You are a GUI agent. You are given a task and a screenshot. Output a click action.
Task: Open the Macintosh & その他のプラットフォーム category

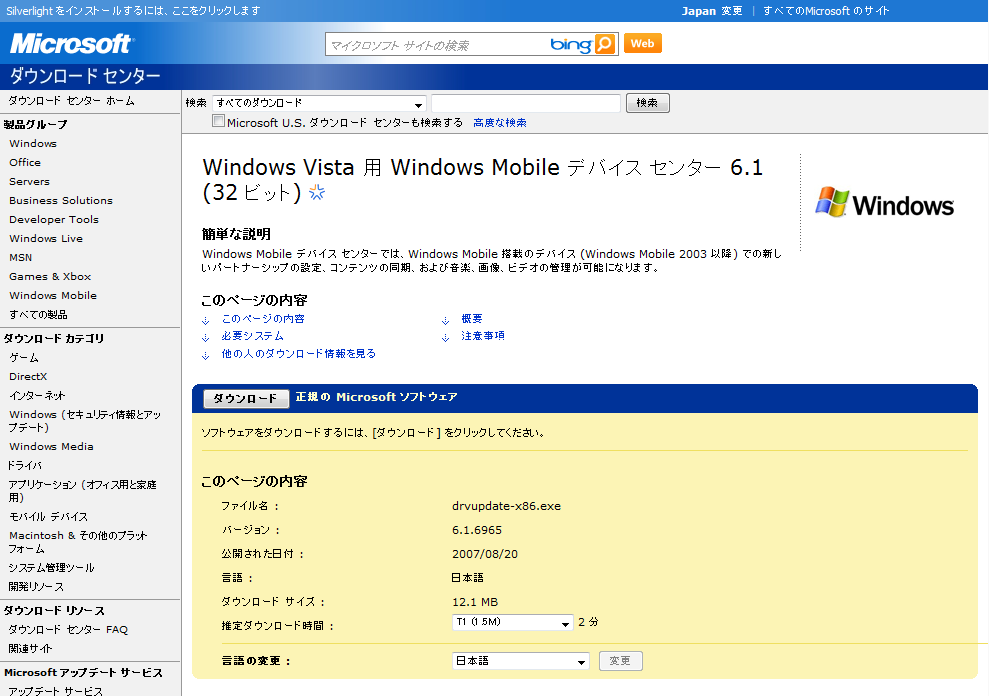(78, 542)
